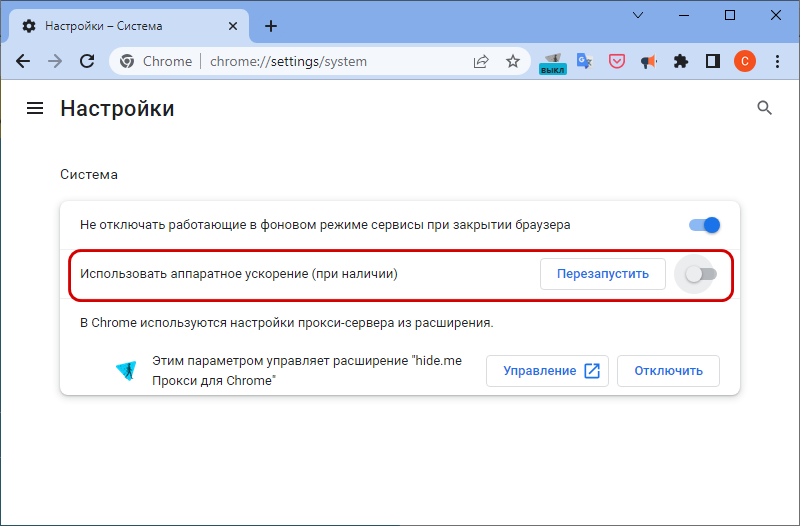Viewport: 800px width, 526px height.
Task: Select the 'Настройки – Система' tab
Action: (x=129, y=26)
